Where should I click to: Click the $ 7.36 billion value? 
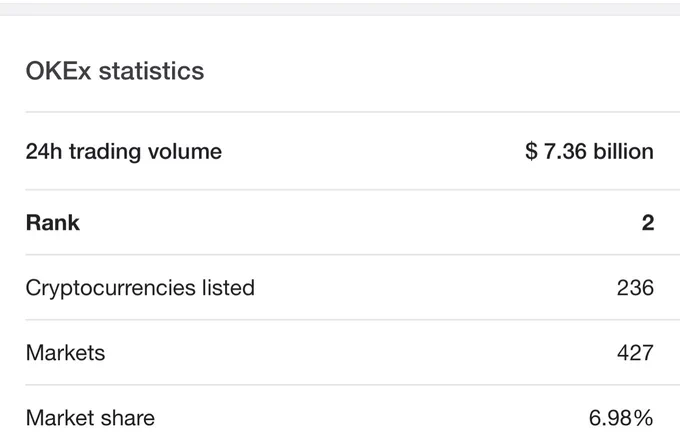[x=589, y=151]
